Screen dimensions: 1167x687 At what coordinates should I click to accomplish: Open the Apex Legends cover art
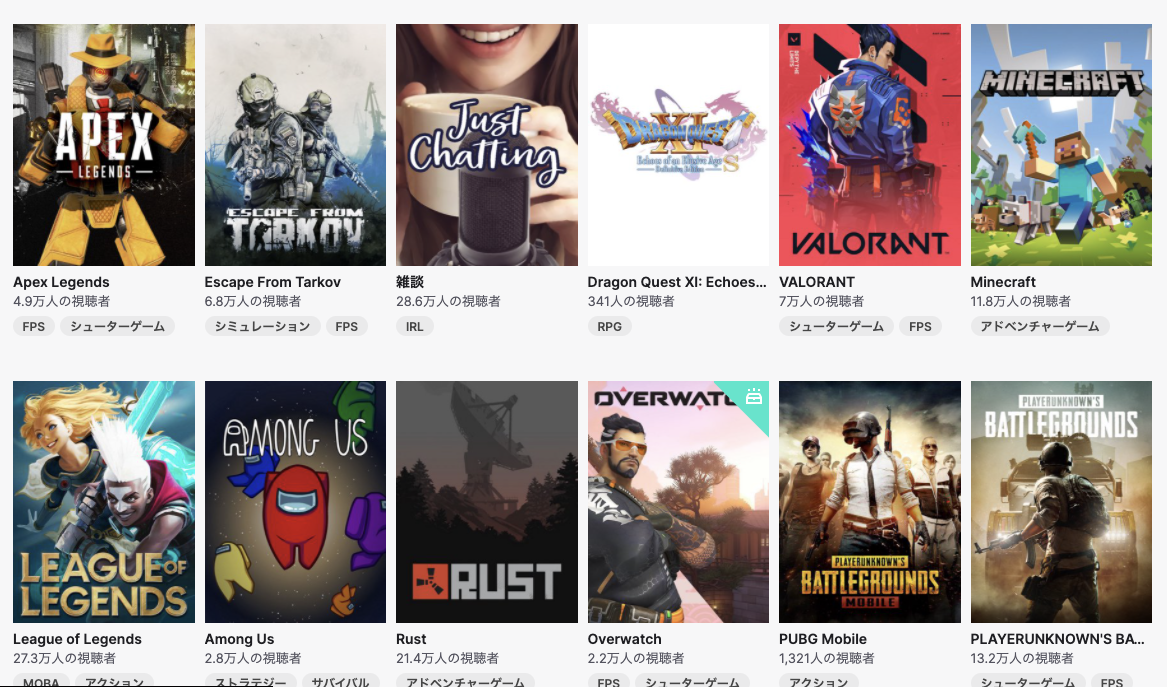tap(103, 144)
